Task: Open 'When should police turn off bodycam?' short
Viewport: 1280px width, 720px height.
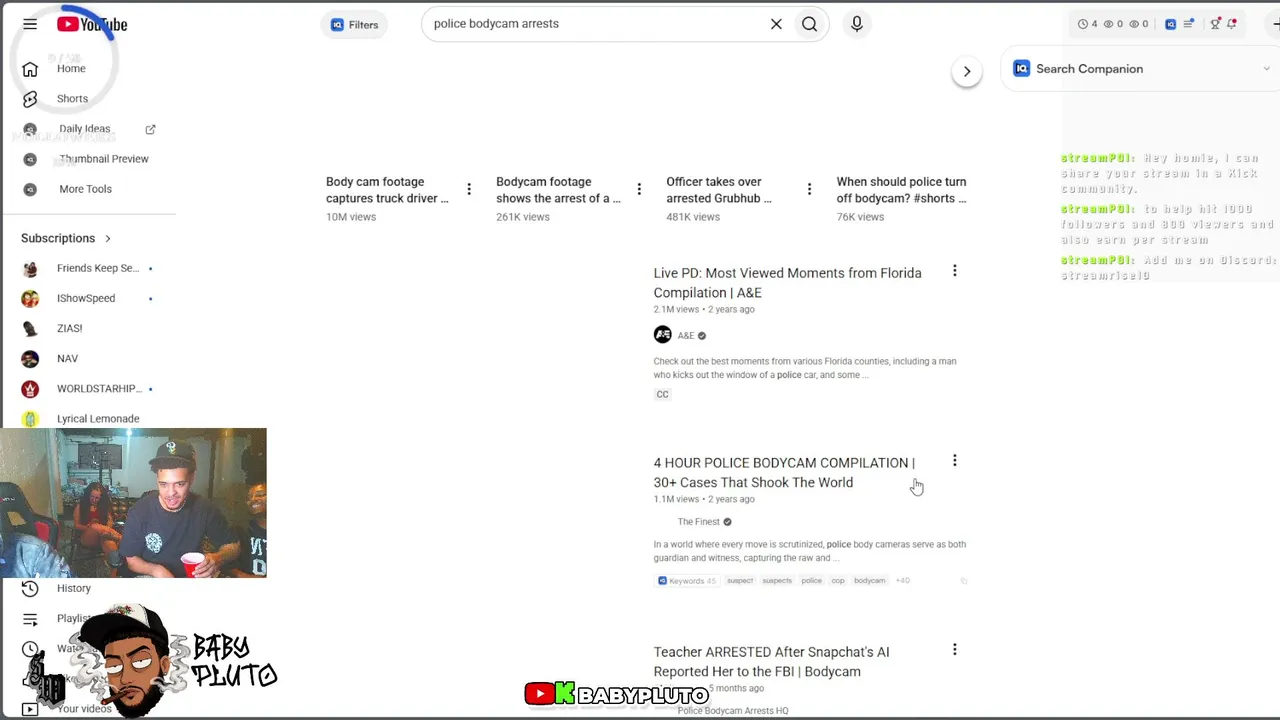Action: coord(902,190)
